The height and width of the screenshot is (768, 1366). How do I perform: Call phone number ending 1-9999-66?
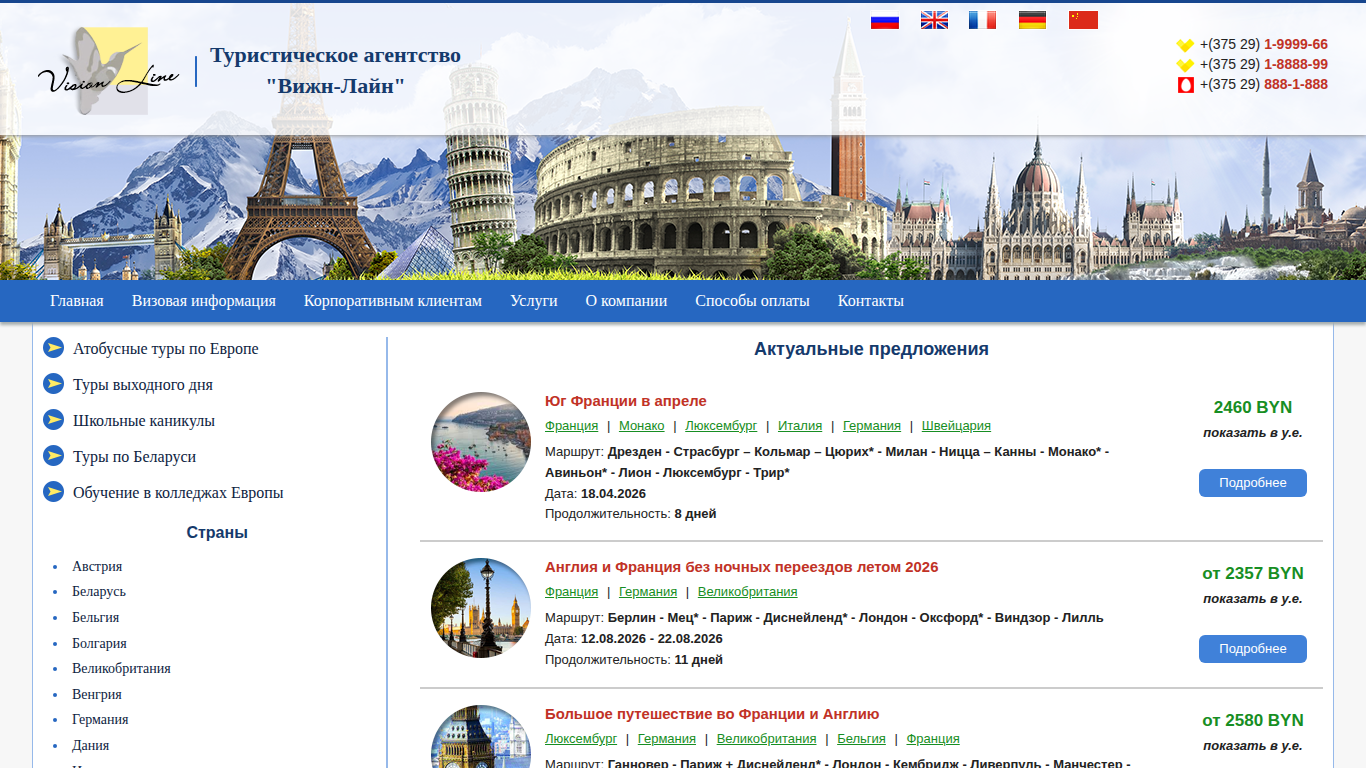[1264, 45]
